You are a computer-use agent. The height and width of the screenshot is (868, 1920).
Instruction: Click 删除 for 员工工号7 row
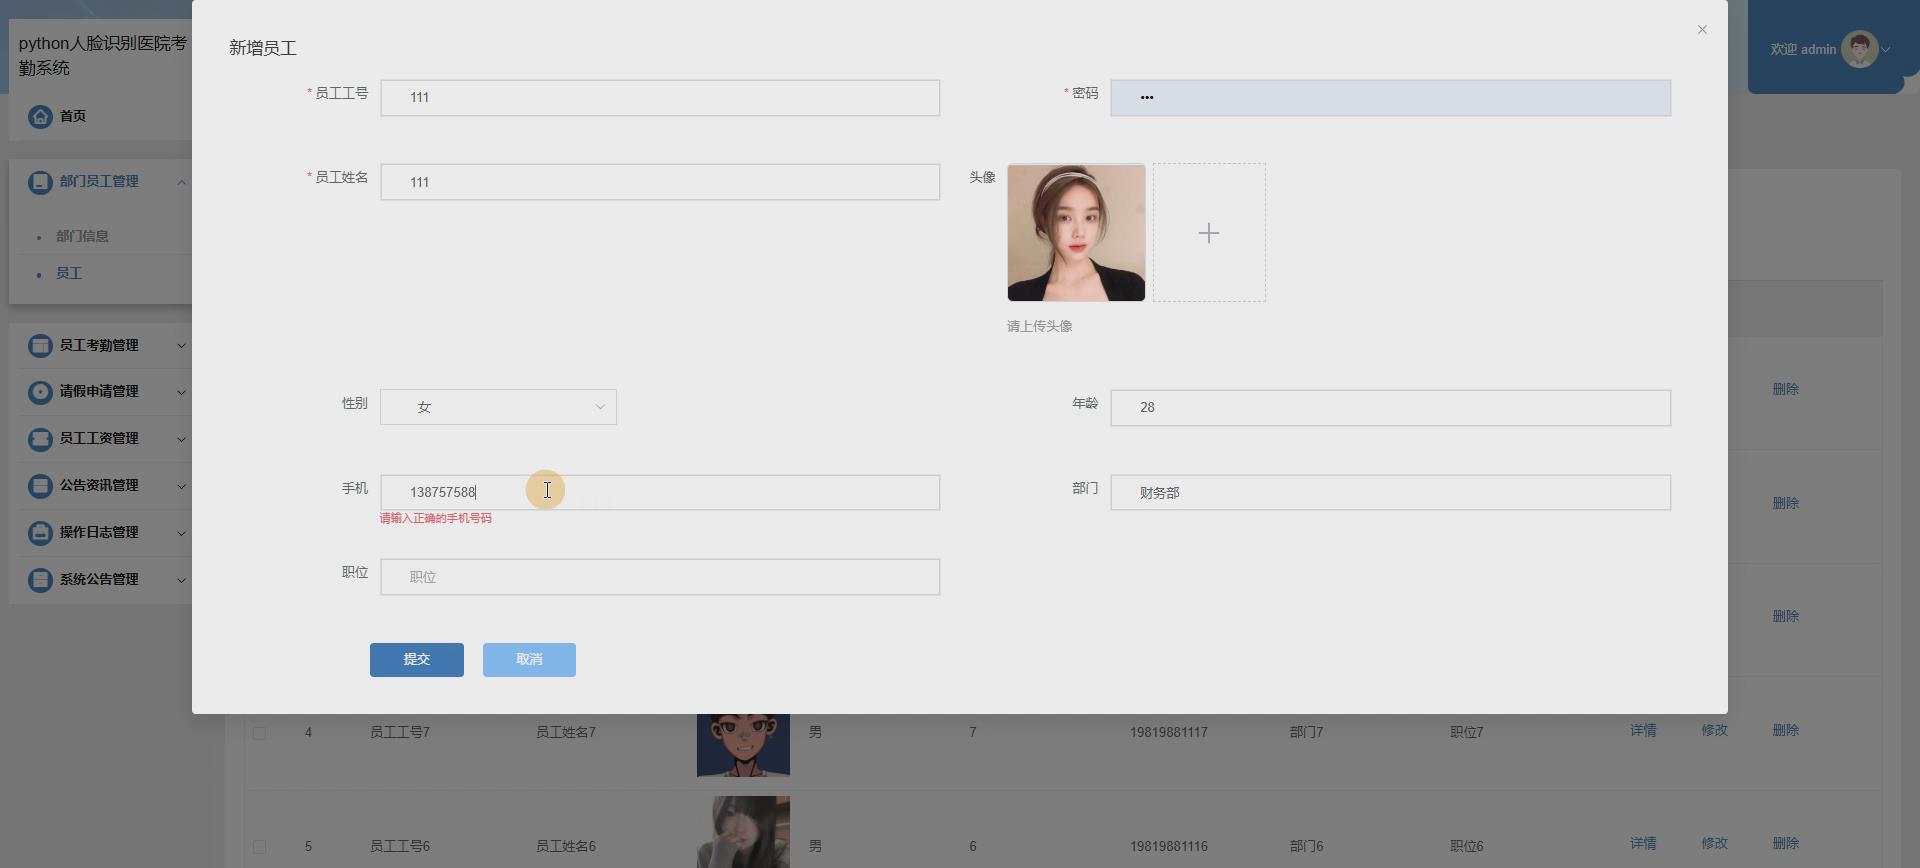[x=1786, y=731]
